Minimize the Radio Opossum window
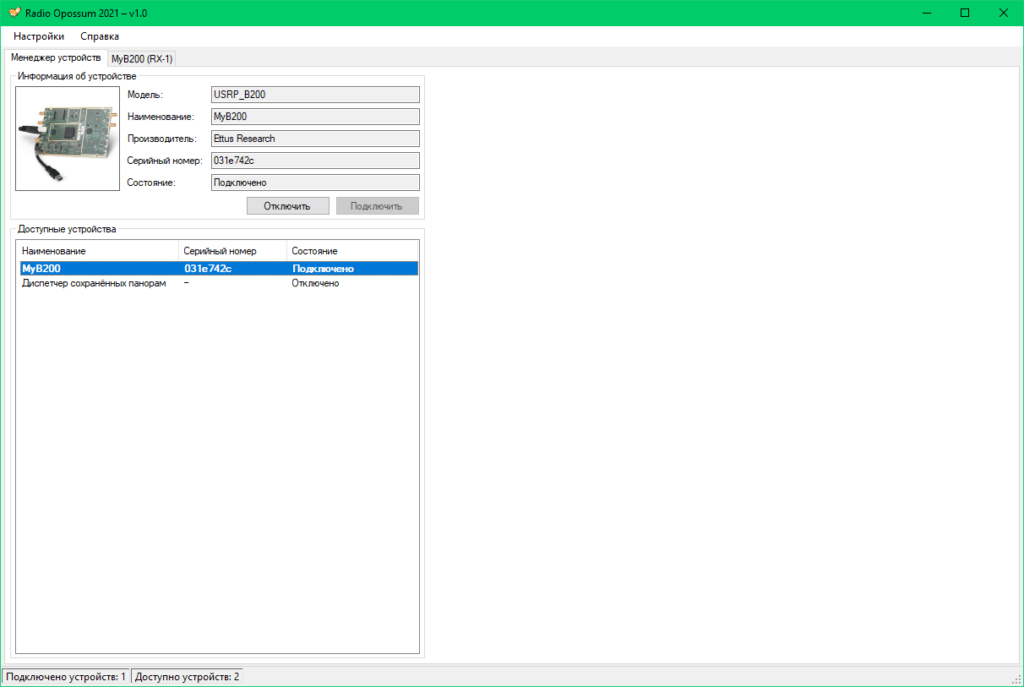This screenshot has height=687, width=1024. [x=918, y=13]
